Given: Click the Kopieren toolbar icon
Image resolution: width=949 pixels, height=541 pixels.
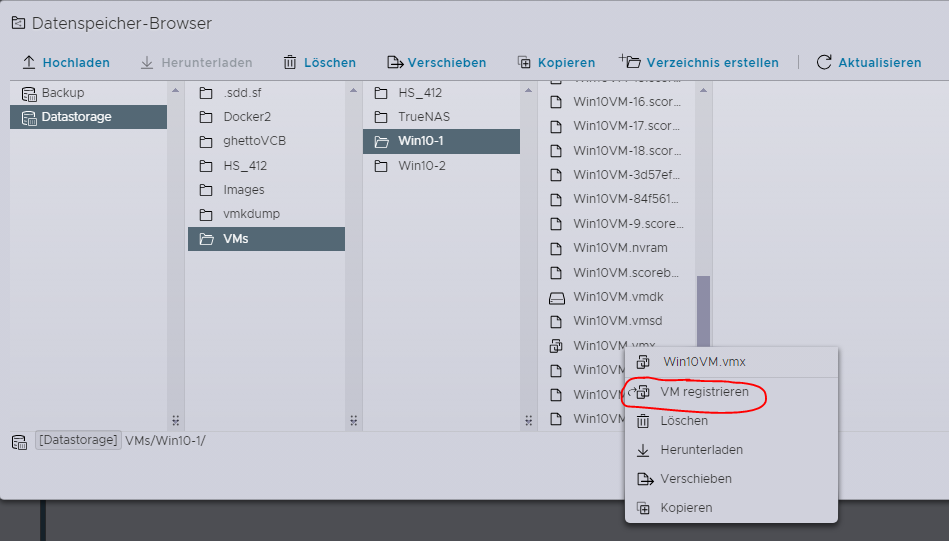Looking at the screenshot, I should 524,62.
